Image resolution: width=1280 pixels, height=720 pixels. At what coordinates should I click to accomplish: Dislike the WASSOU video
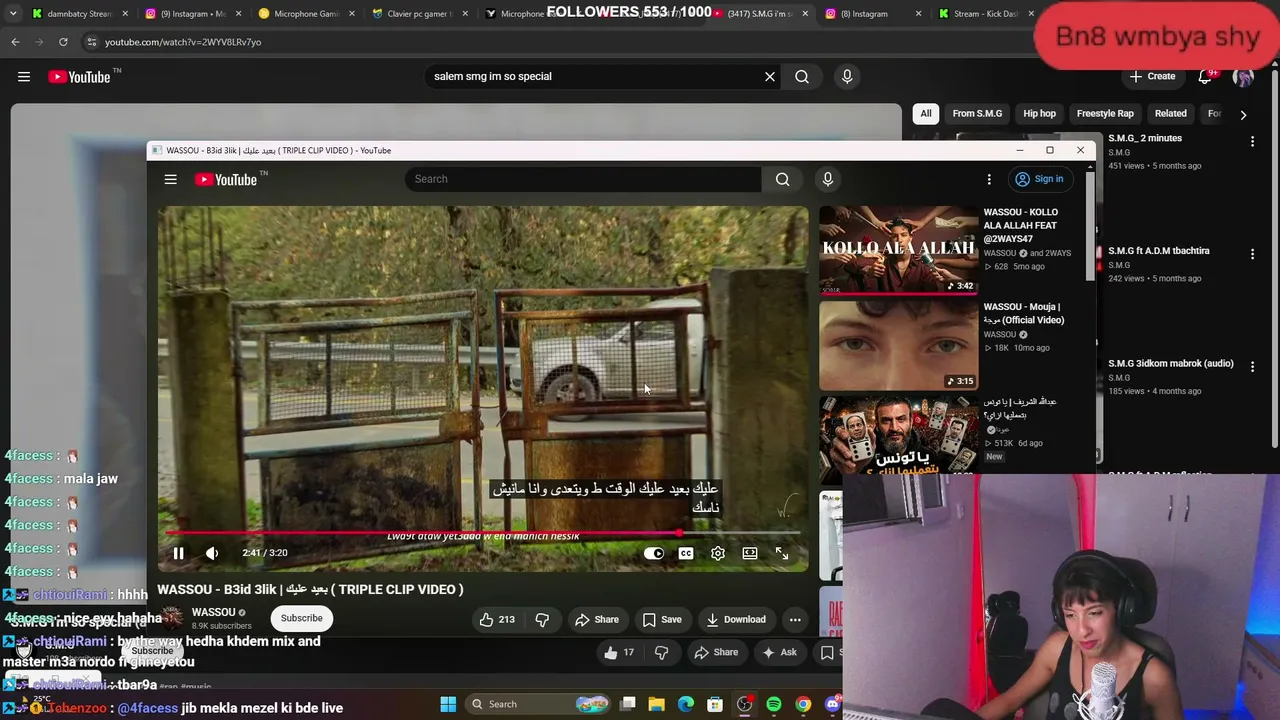pos(542,619)
